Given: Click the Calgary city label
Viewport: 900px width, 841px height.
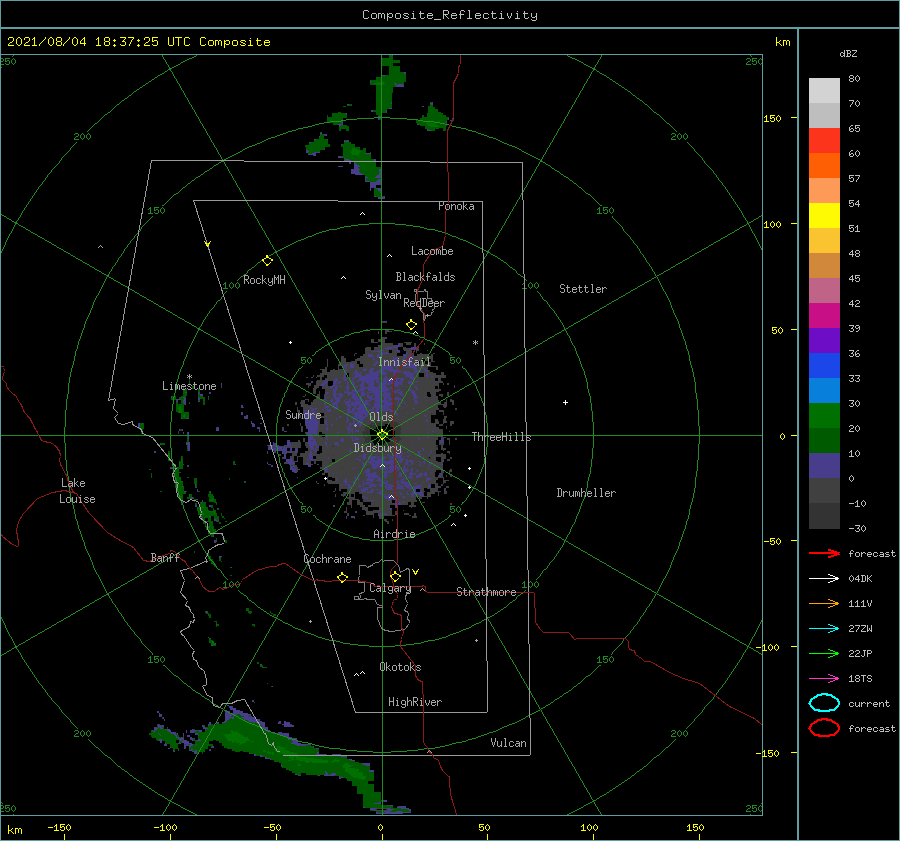Looking at the screenshot, I should click(390, 588).
